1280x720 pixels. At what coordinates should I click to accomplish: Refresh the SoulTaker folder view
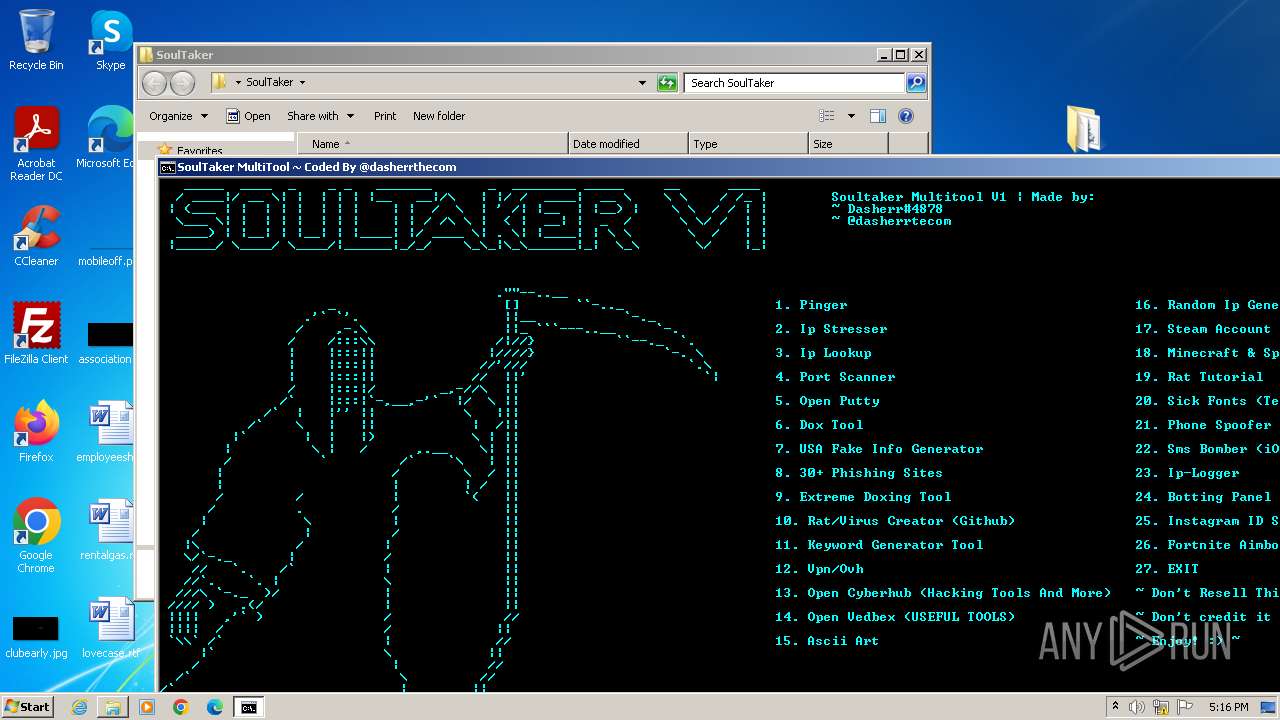click(x=667, y=83)
